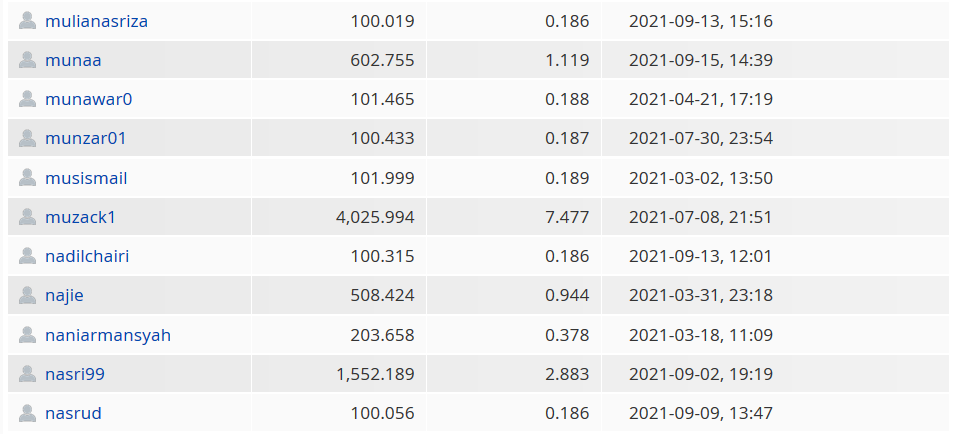This screenshot has width=953, height=434.
Task: Click the avatar icon beside mulianasriza
Action: [27, 21]
